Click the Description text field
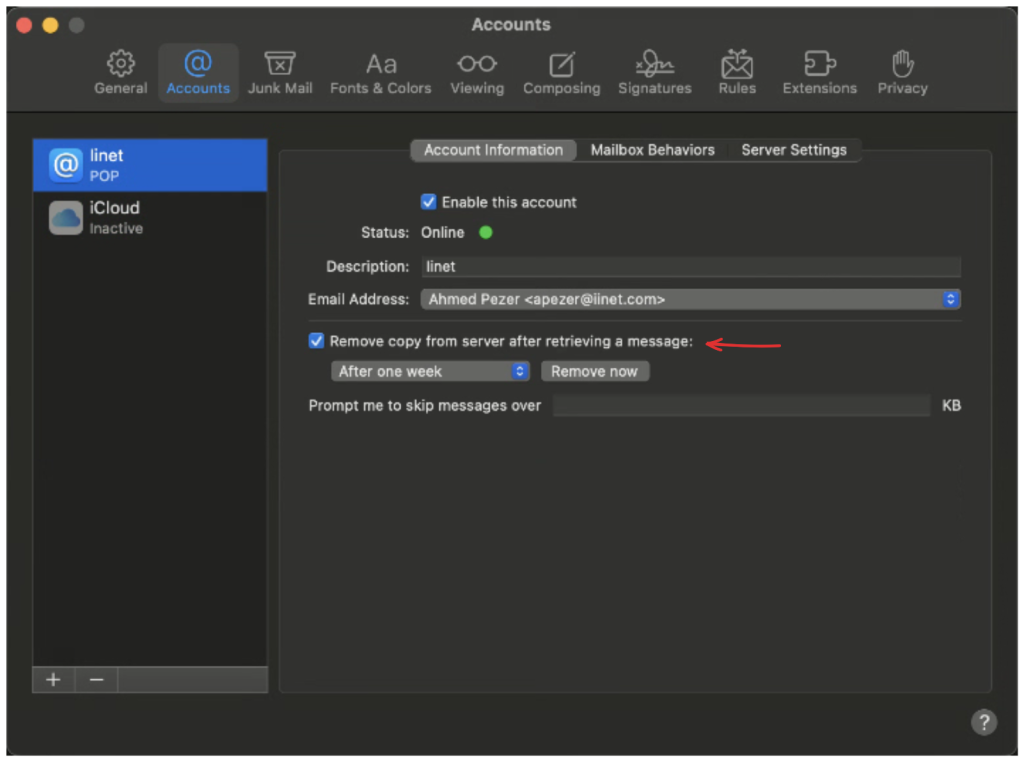This screenshot has width=1024, height=762. point(690,267)
